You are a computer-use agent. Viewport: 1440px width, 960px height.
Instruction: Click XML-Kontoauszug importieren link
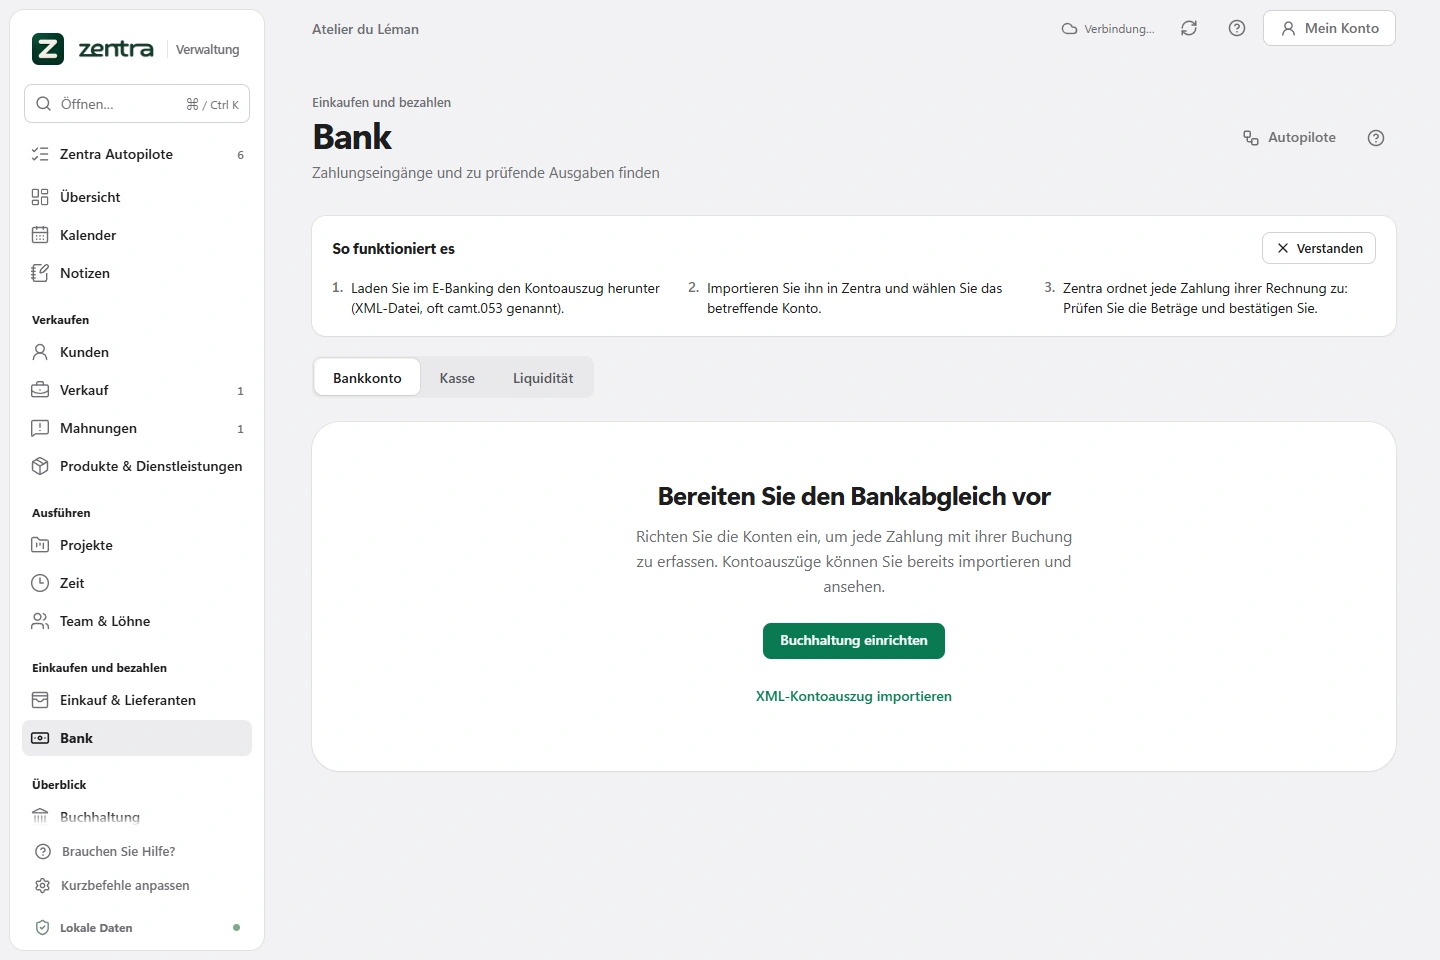click(x=854, y=696)
